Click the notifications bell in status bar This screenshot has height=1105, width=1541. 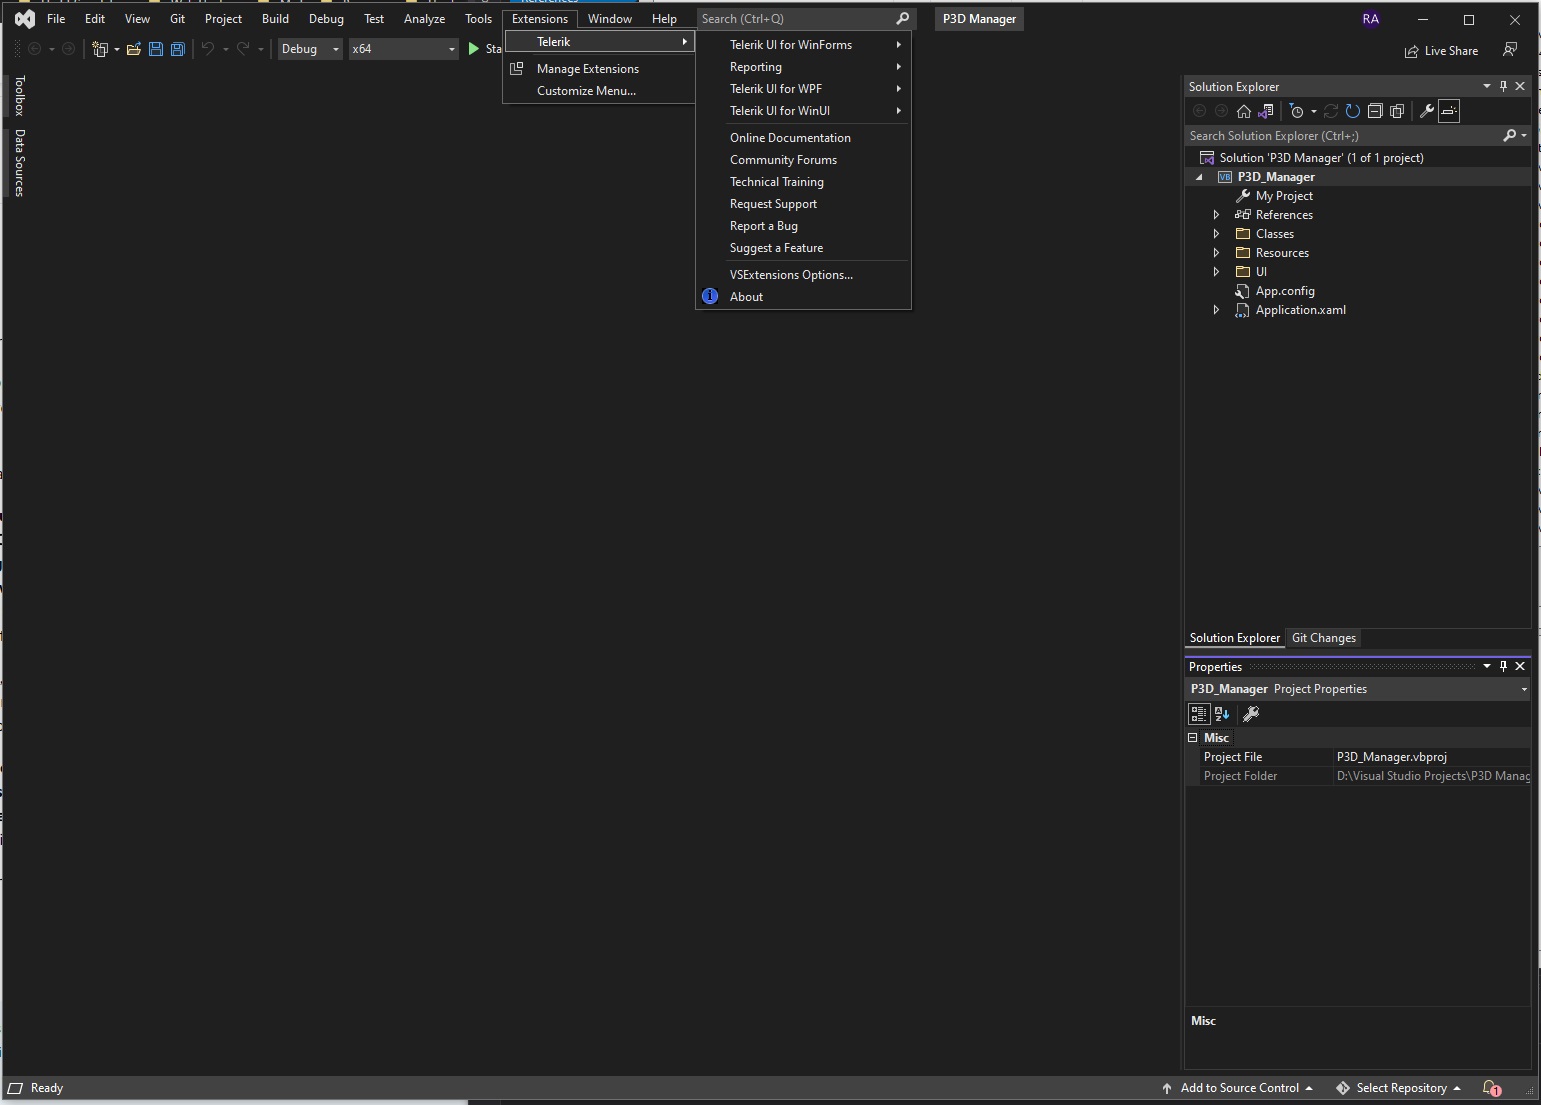click(x=1490, y=1088)
